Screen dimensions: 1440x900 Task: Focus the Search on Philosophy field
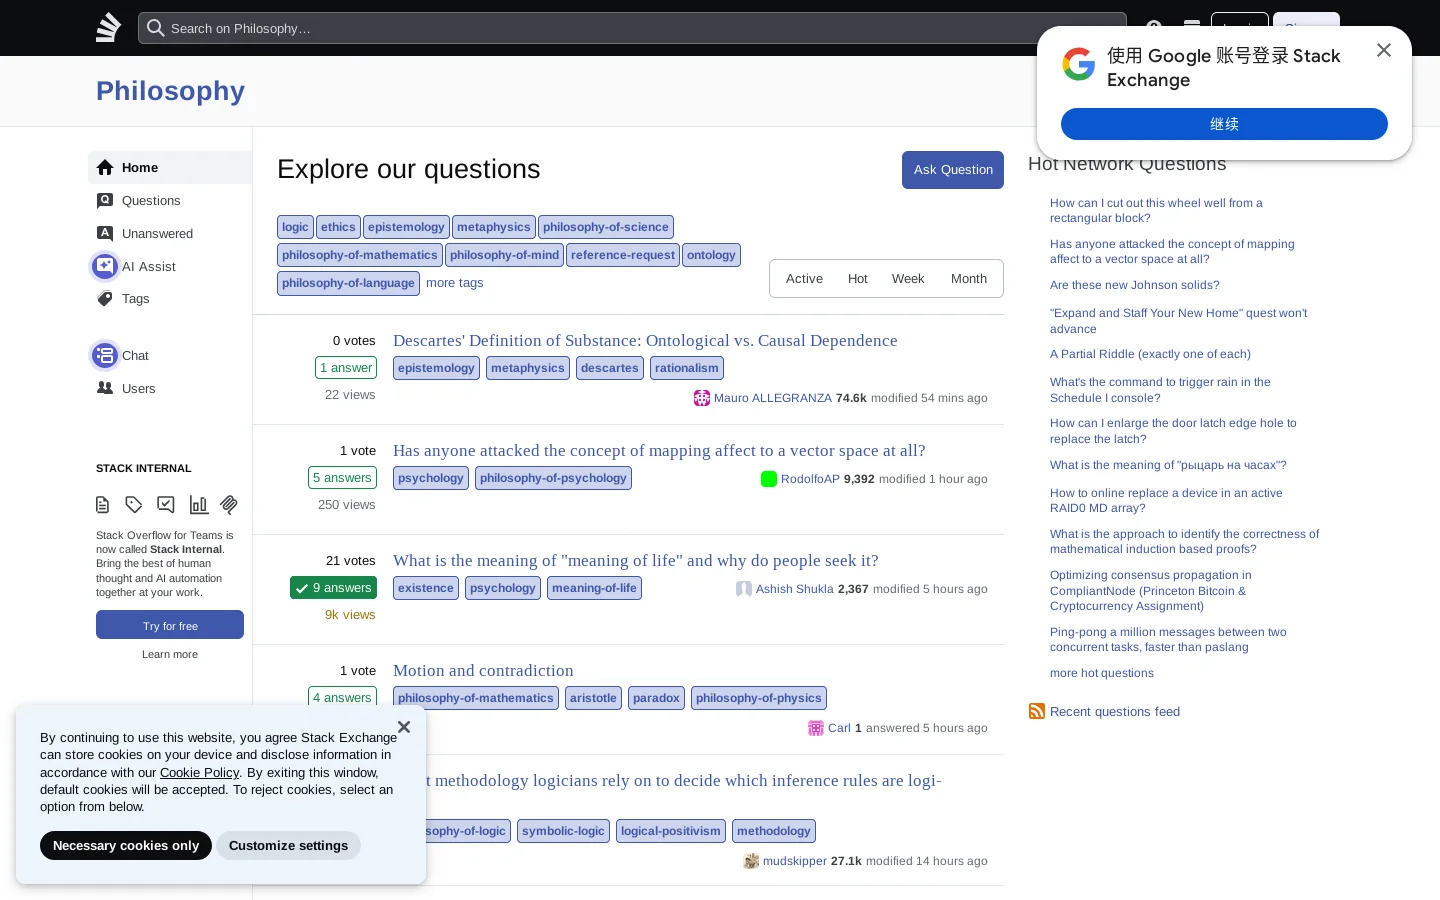[x=632, y=28]
